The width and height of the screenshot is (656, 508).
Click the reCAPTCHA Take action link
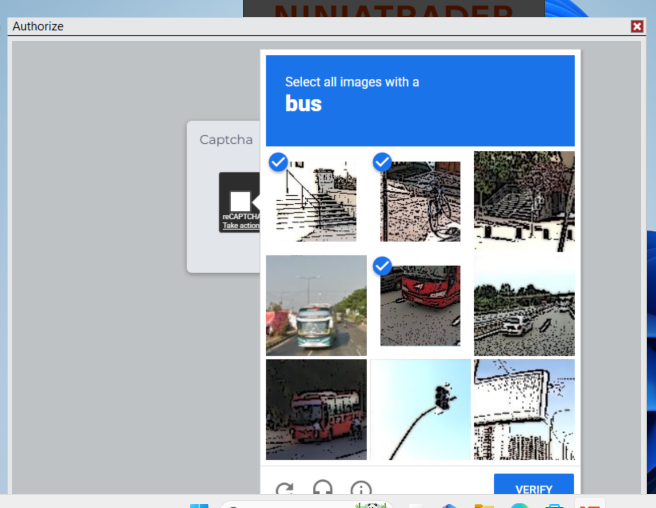[241, 225]
